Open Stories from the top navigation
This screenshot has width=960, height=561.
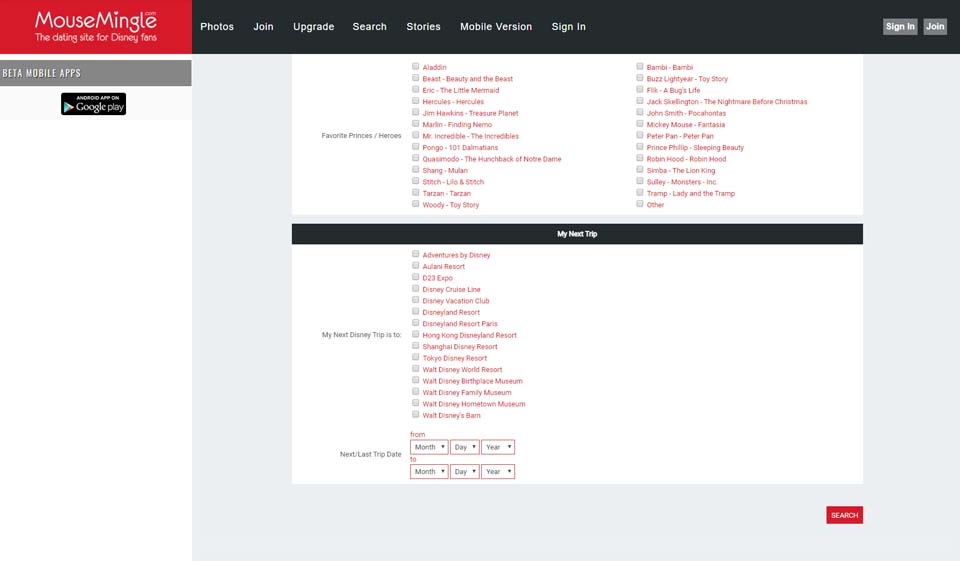click(423, 27)
